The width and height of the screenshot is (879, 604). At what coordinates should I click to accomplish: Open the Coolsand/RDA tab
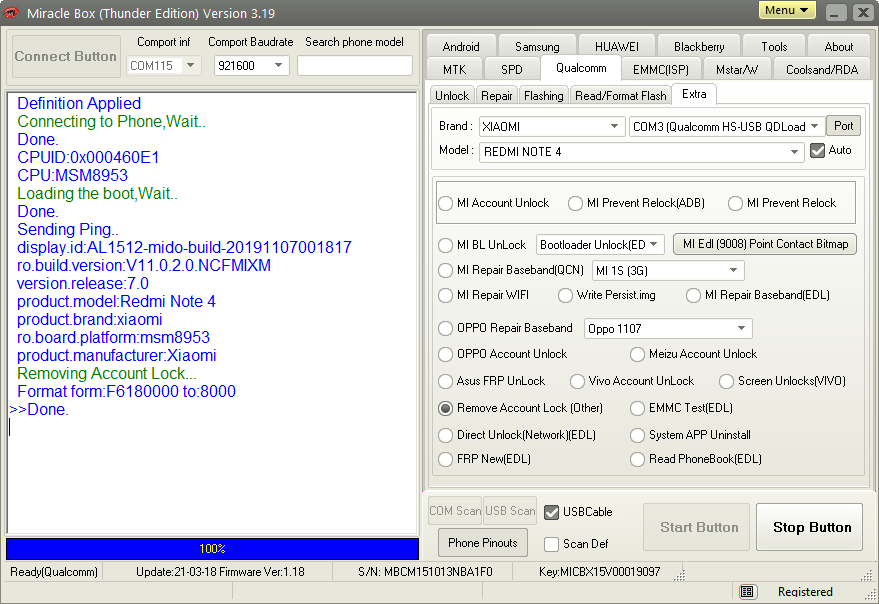coord(822,70)
